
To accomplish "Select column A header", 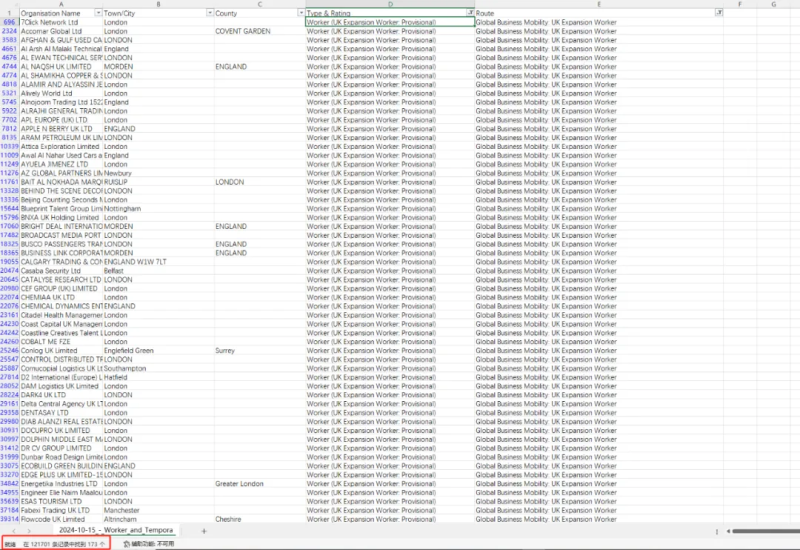I will click(61, 4).
